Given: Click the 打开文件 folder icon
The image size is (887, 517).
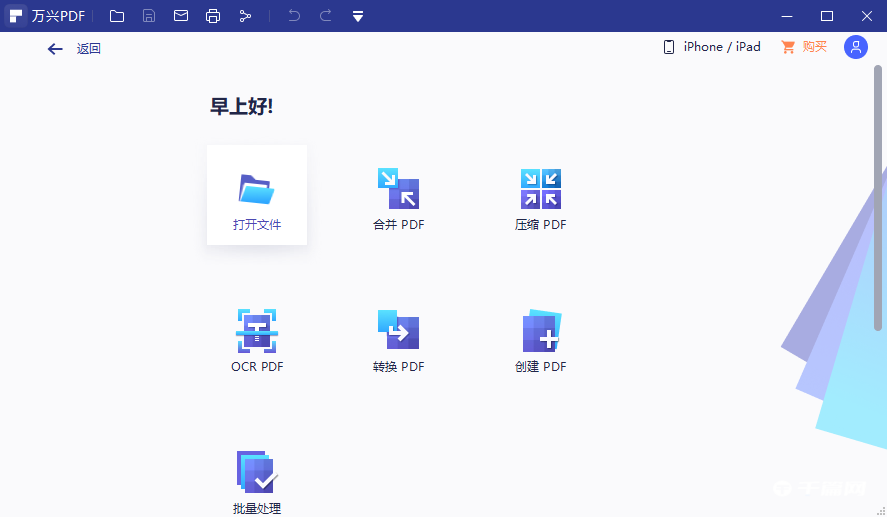Looking at the screenshot, I should 257,189.
